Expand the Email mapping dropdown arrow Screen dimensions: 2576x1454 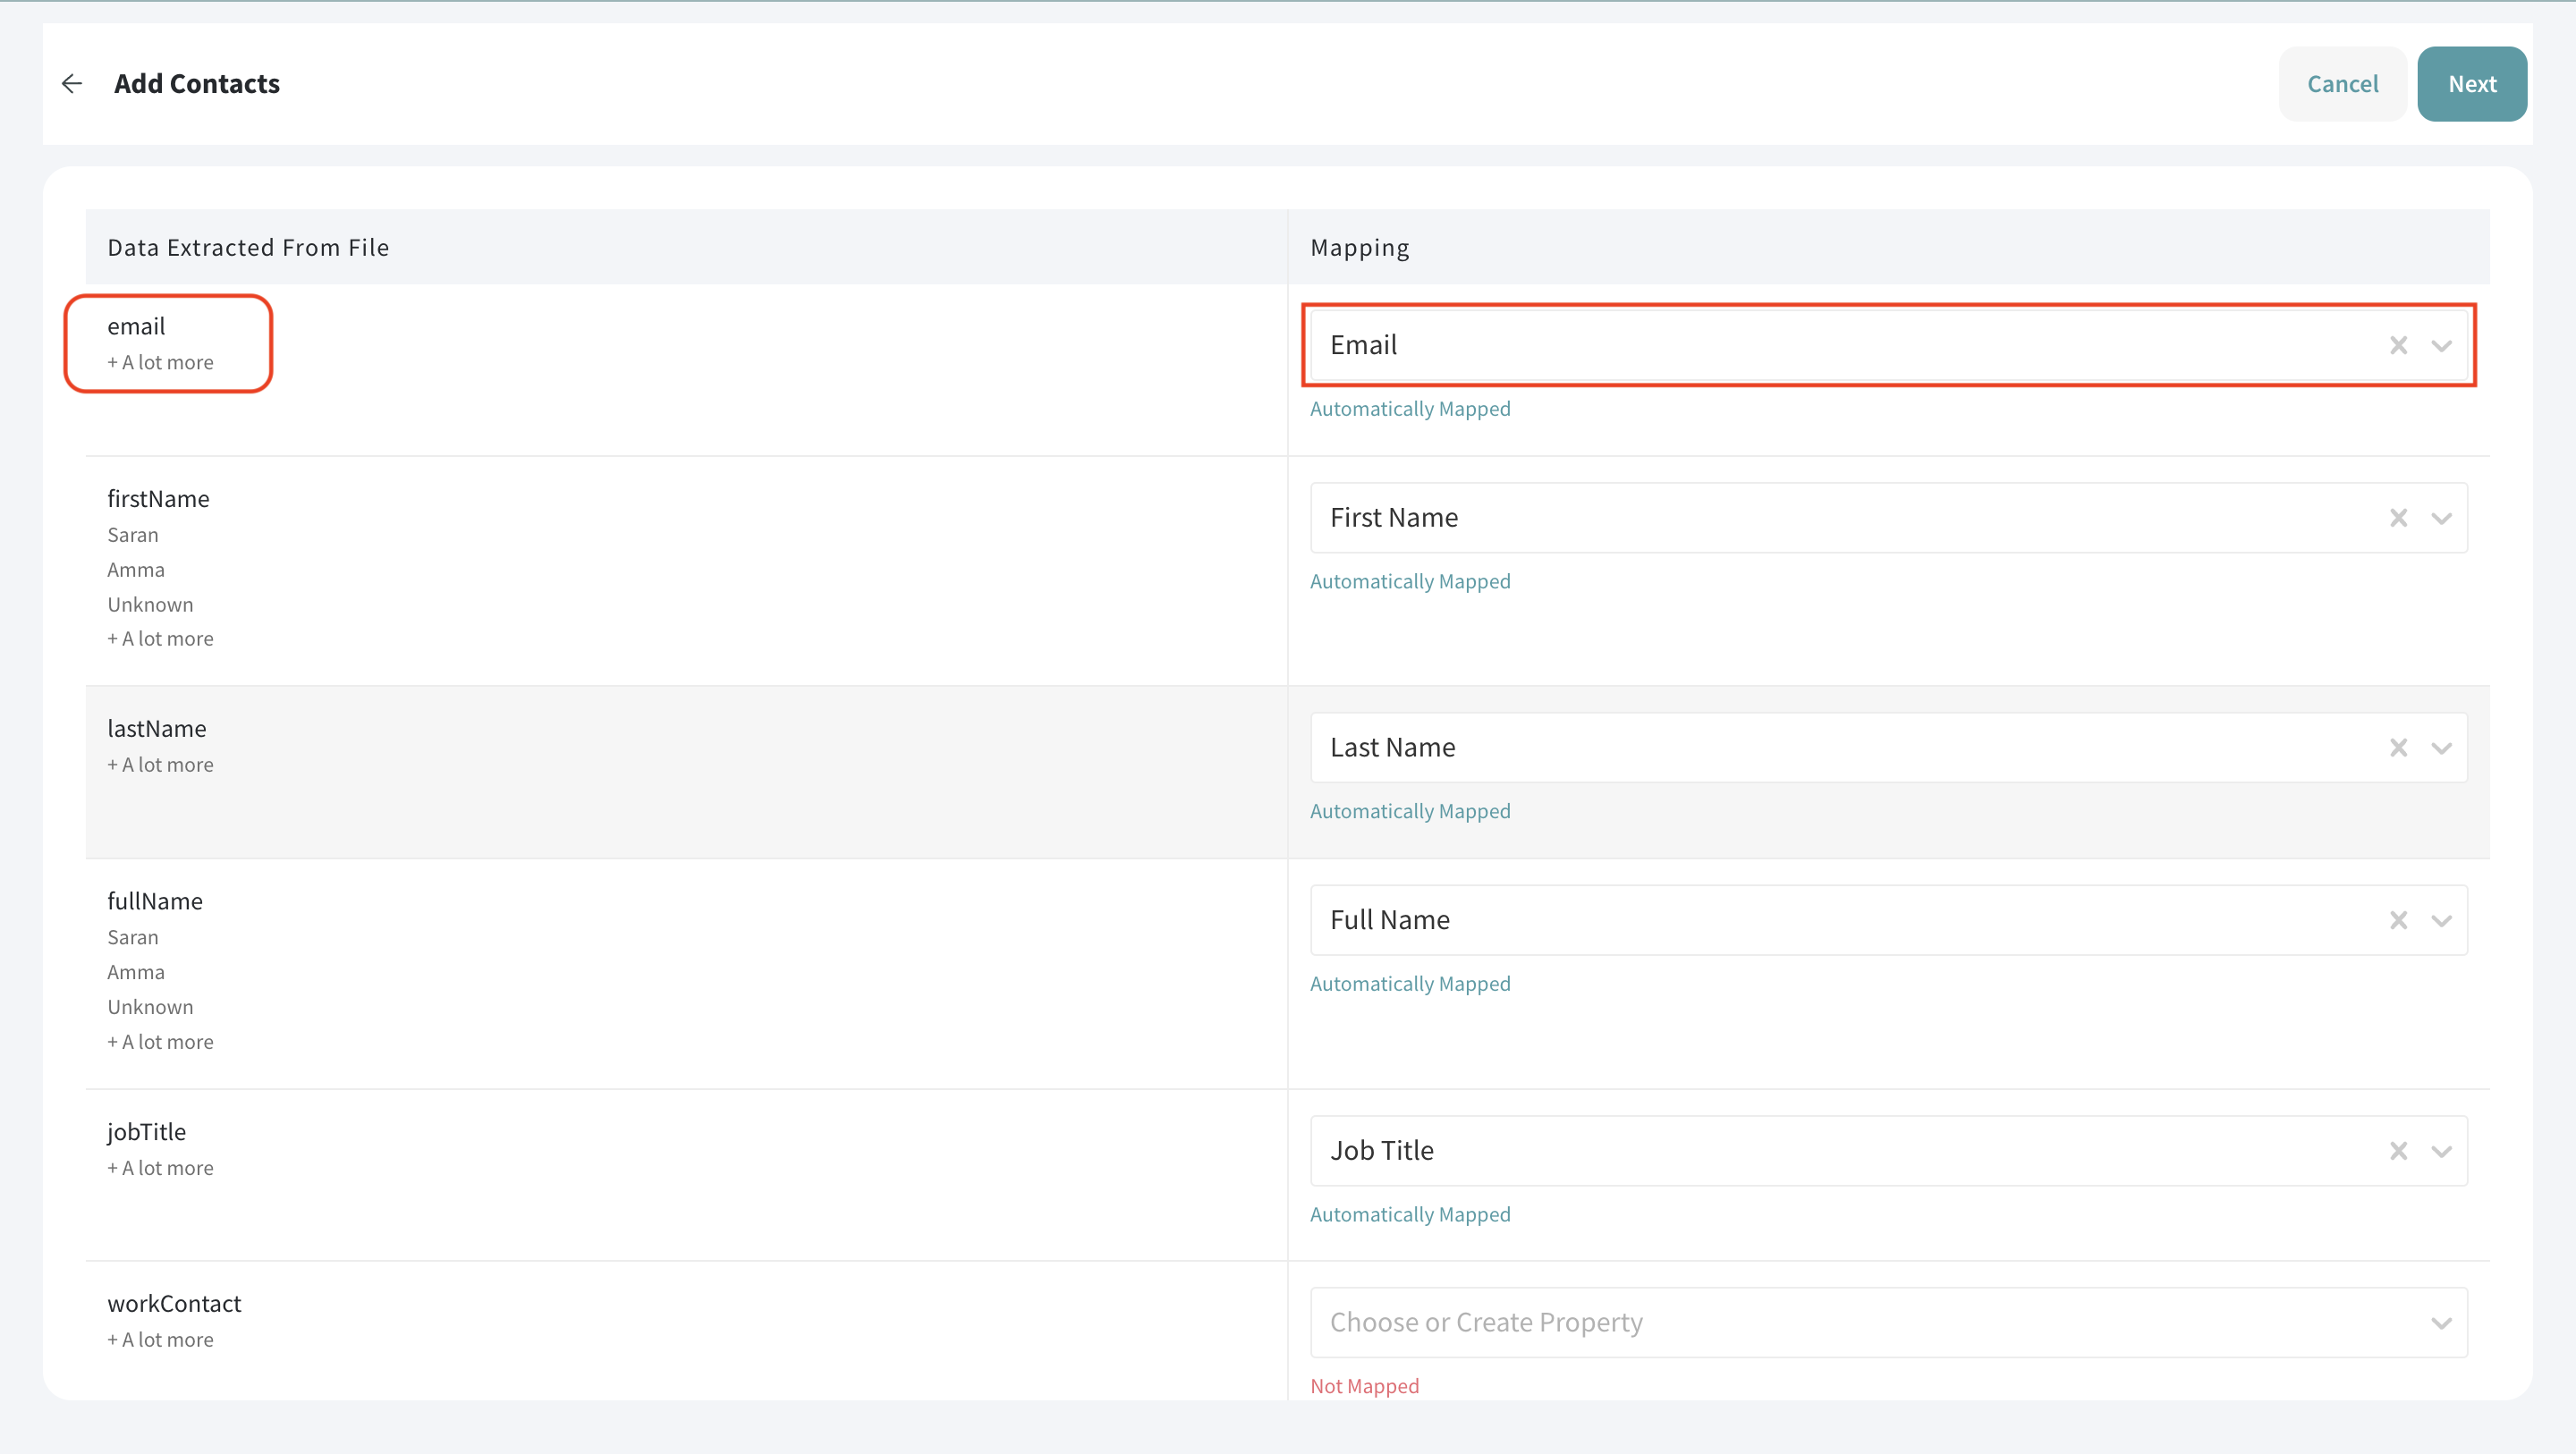click(x=2441, y=346)
